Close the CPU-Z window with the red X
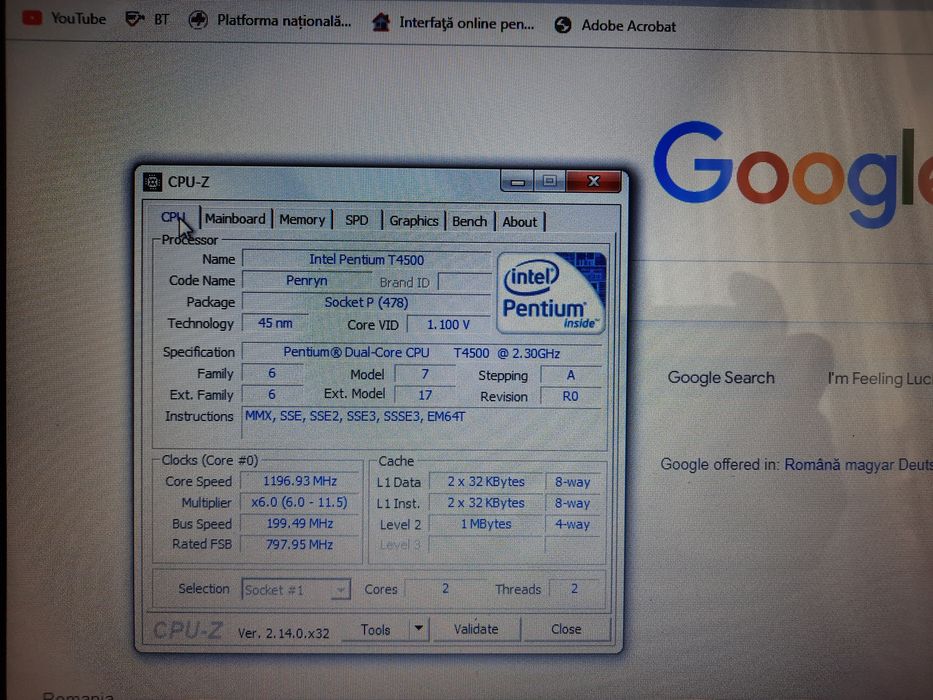This screenshot has height=700, width=933. pos(593,181)
